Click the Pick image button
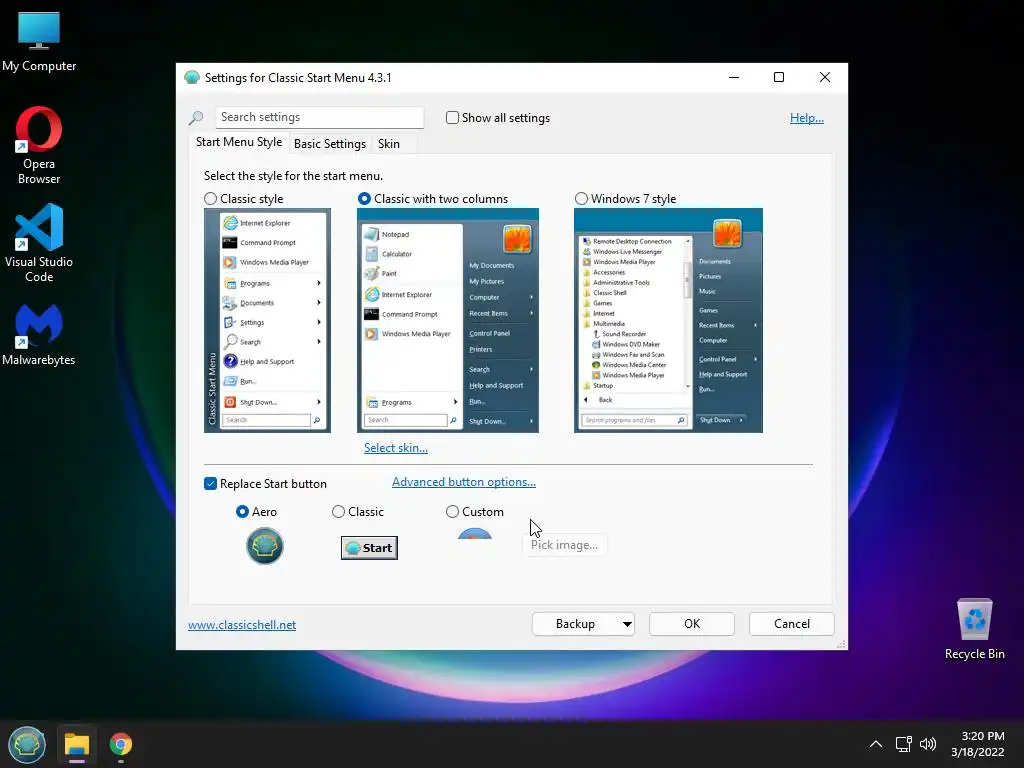The width and height of the screenshot is (1024, 768). pos(564,545)
